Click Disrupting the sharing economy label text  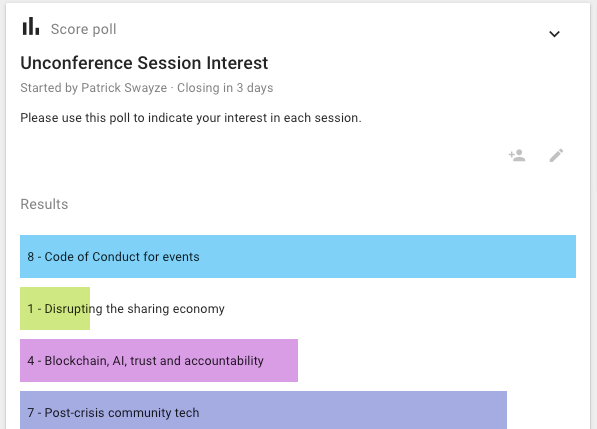134,309
